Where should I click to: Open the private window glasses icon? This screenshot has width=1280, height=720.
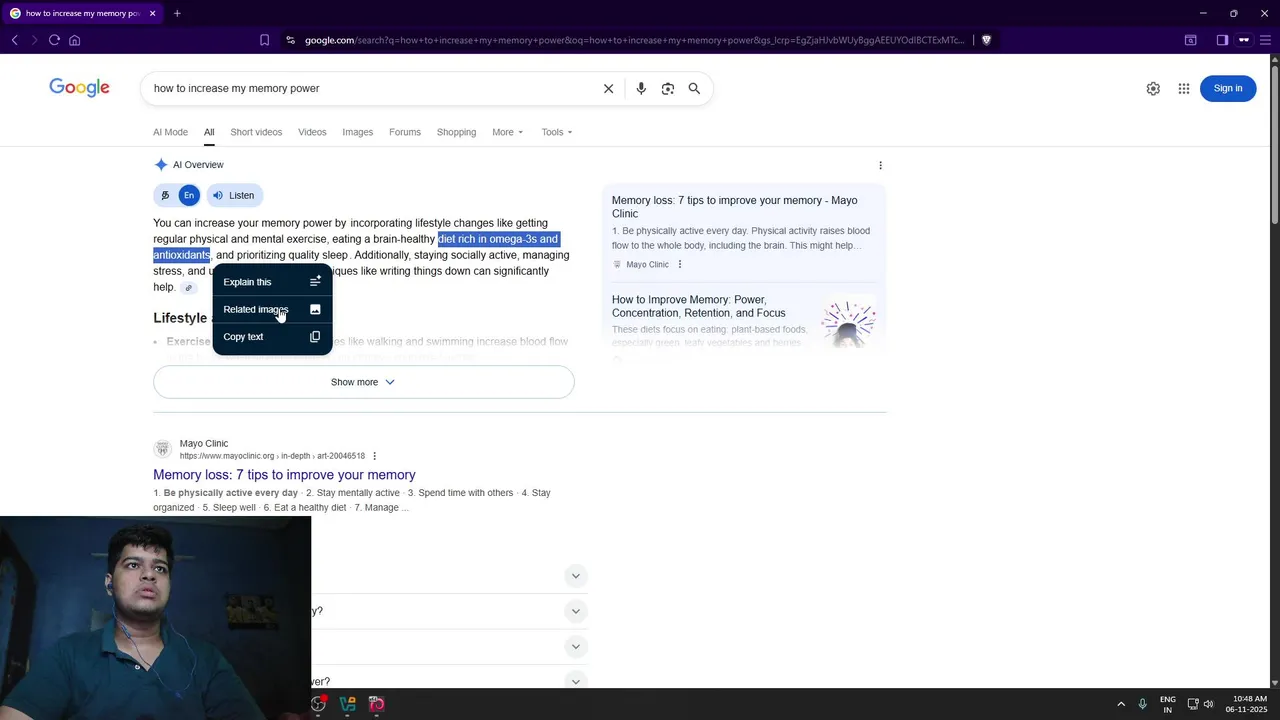pyautogui.click(x=1244, y=40)
